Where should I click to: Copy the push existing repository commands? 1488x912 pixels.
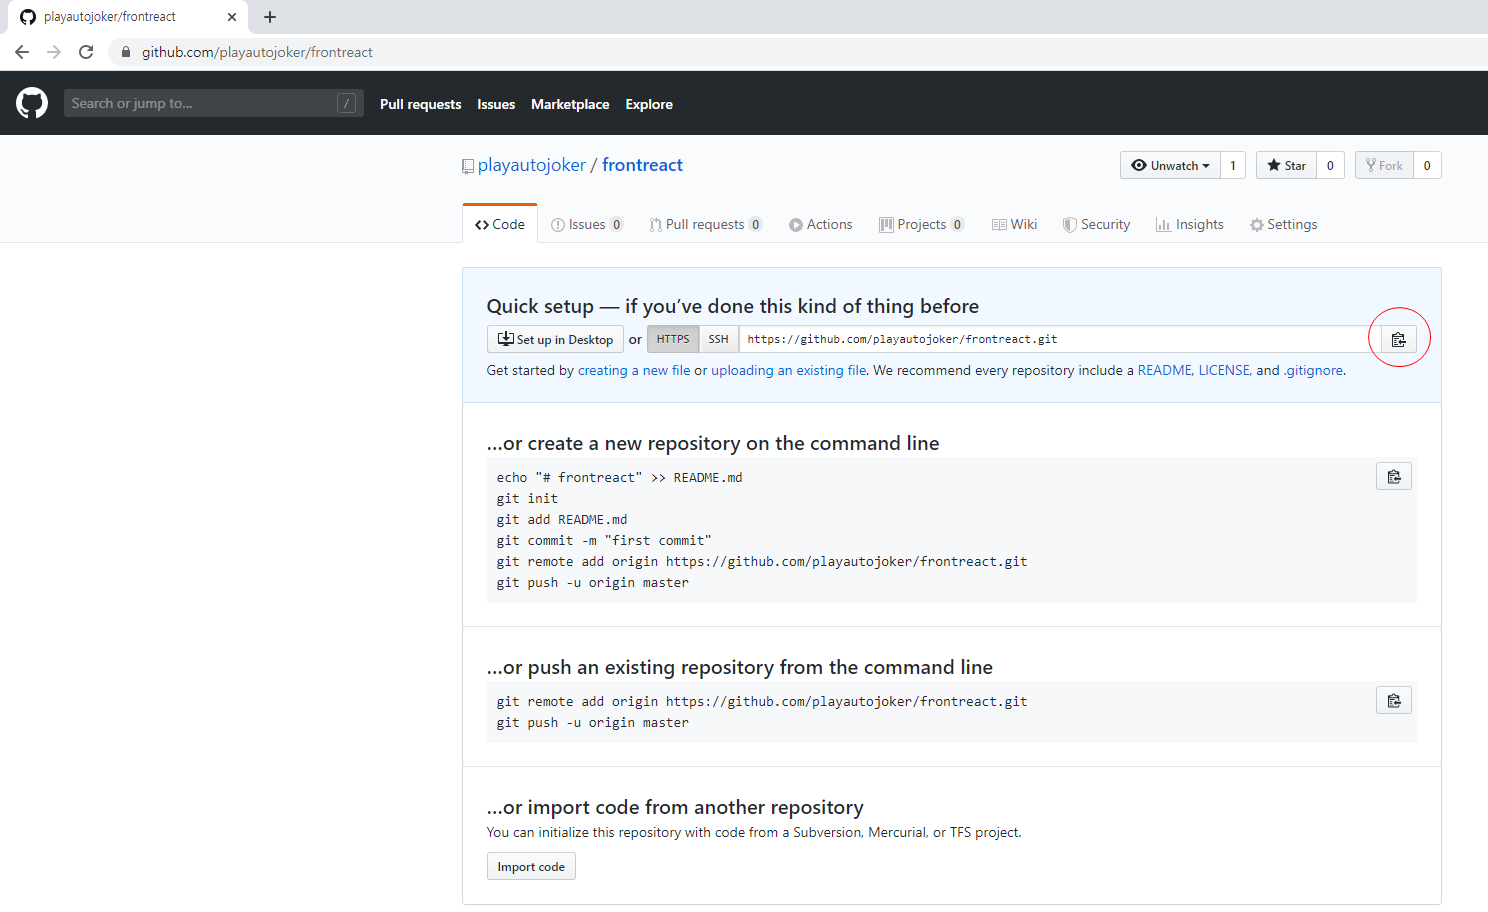pyautogui.click(x=1393, y=701)
